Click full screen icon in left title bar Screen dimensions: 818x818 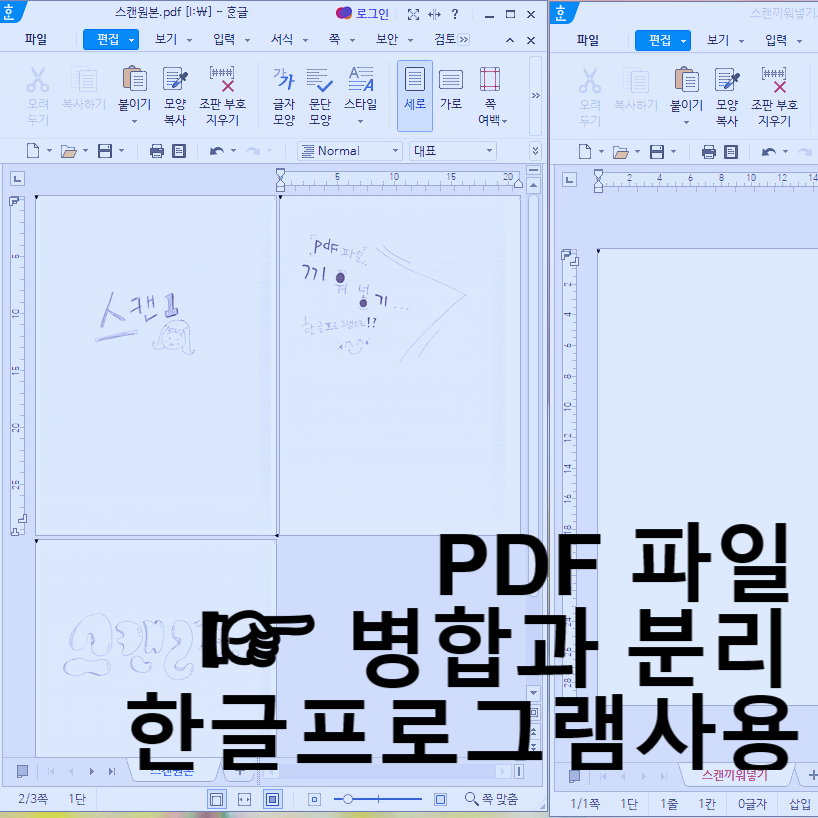coord(413,15)
